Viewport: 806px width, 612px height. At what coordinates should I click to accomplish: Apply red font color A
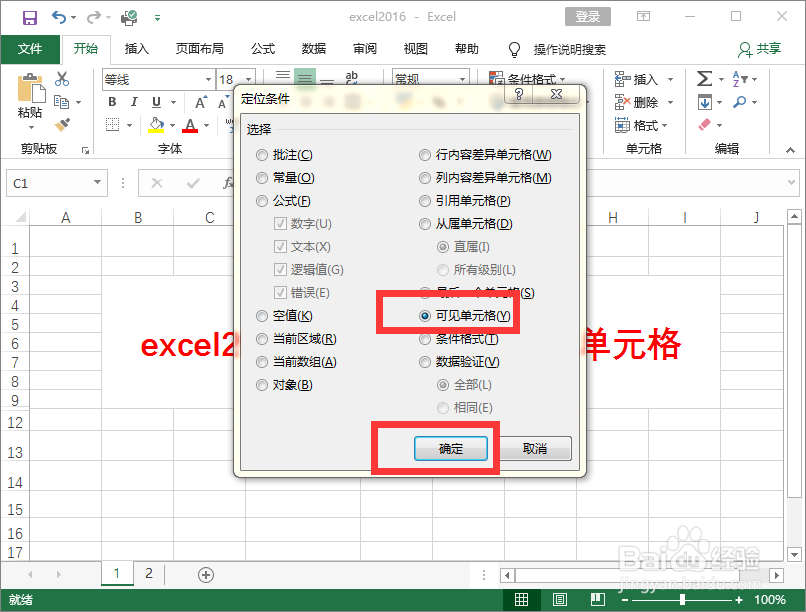(190, 125)
